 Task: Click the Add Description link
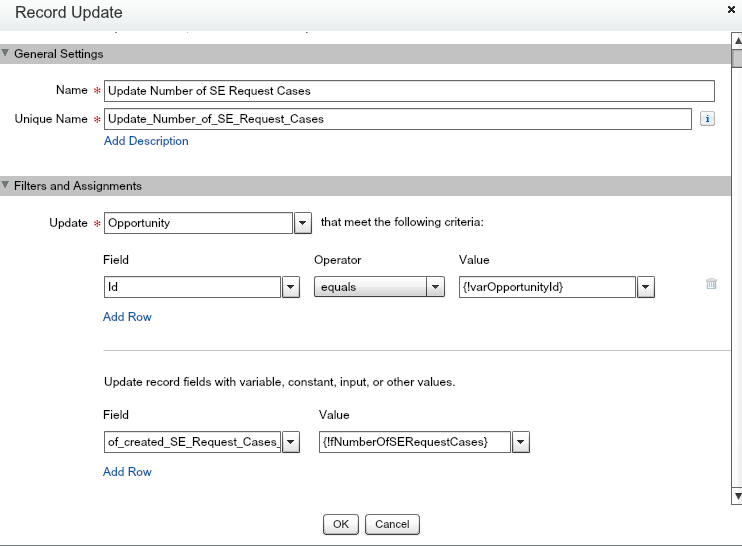[x=146, y=141]
